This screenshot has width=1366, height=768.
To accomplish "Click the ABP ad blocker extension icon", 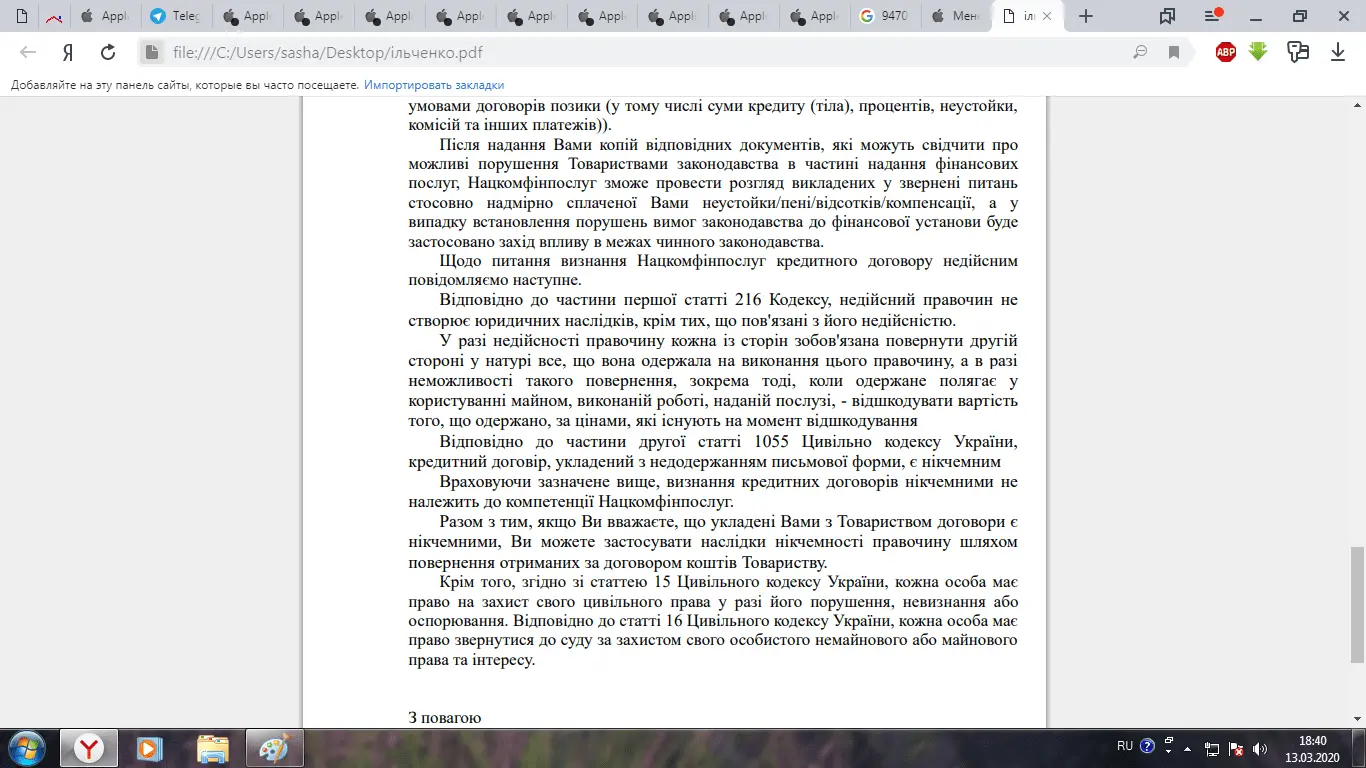I will click(x=1226, y=53).
